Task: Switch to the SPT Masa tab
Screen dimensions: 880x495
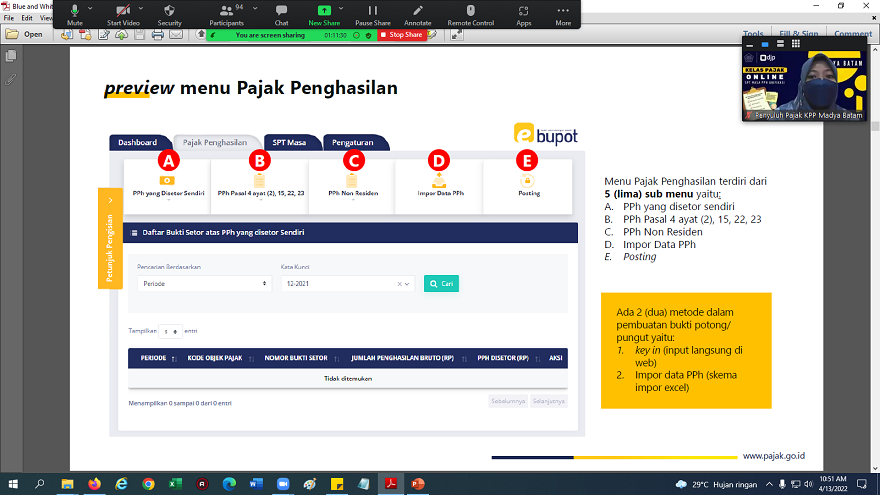Action: pos(290,143)
